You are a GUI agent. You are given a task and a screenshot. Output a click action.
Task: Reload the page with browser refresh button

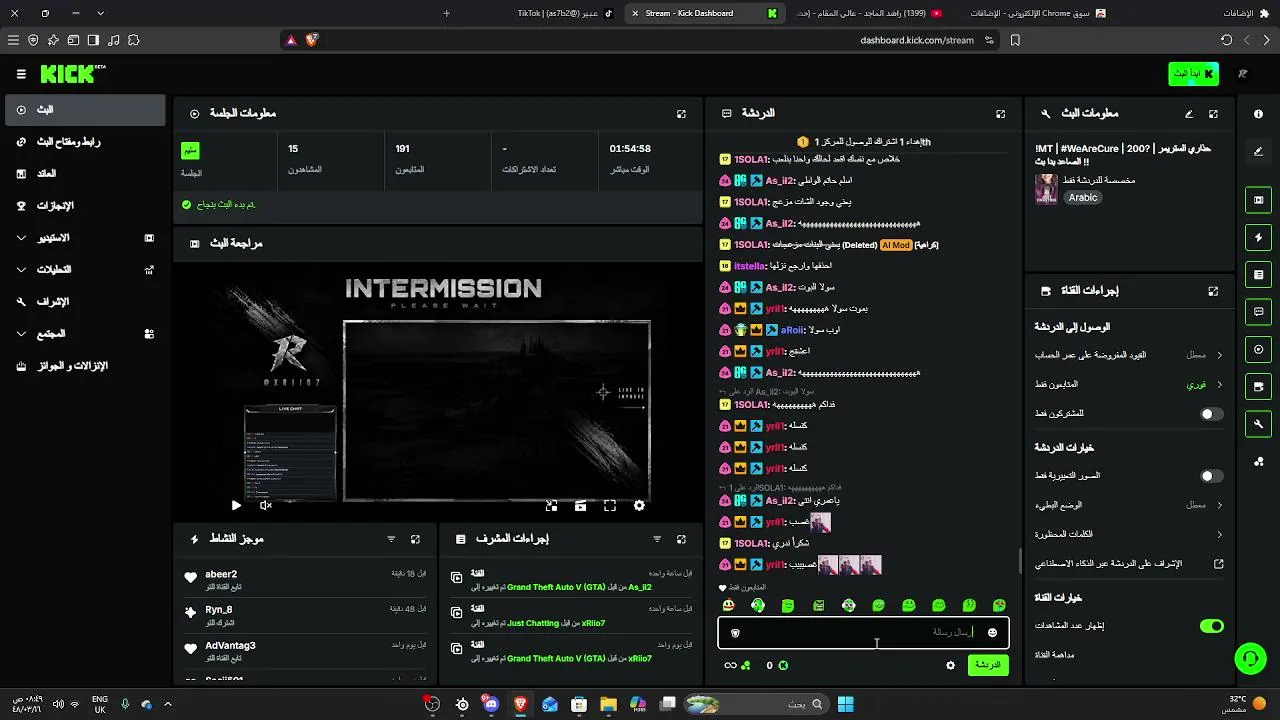[x=1226, y=40]
